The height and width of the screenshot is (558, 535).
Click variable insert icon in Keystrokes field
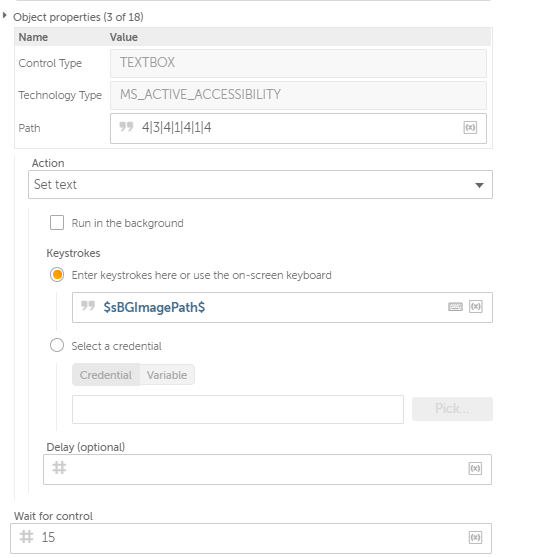click(x=476, y=307)
